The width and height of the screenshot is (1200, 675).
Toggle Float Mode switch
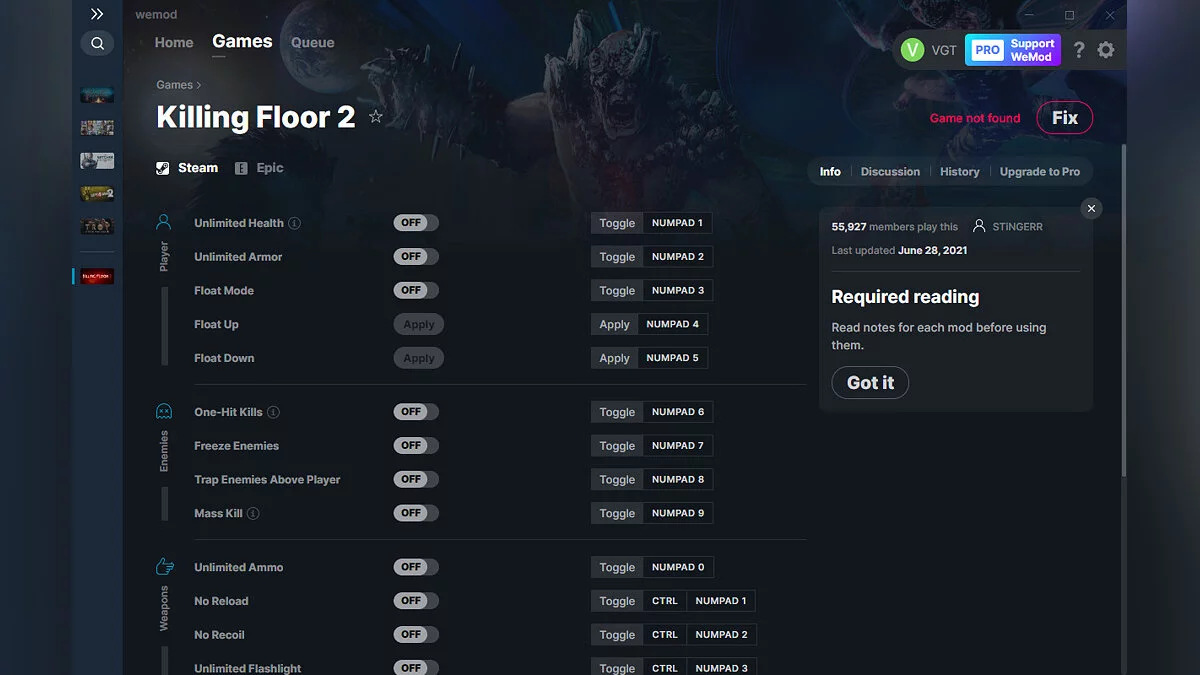point(416,290)
